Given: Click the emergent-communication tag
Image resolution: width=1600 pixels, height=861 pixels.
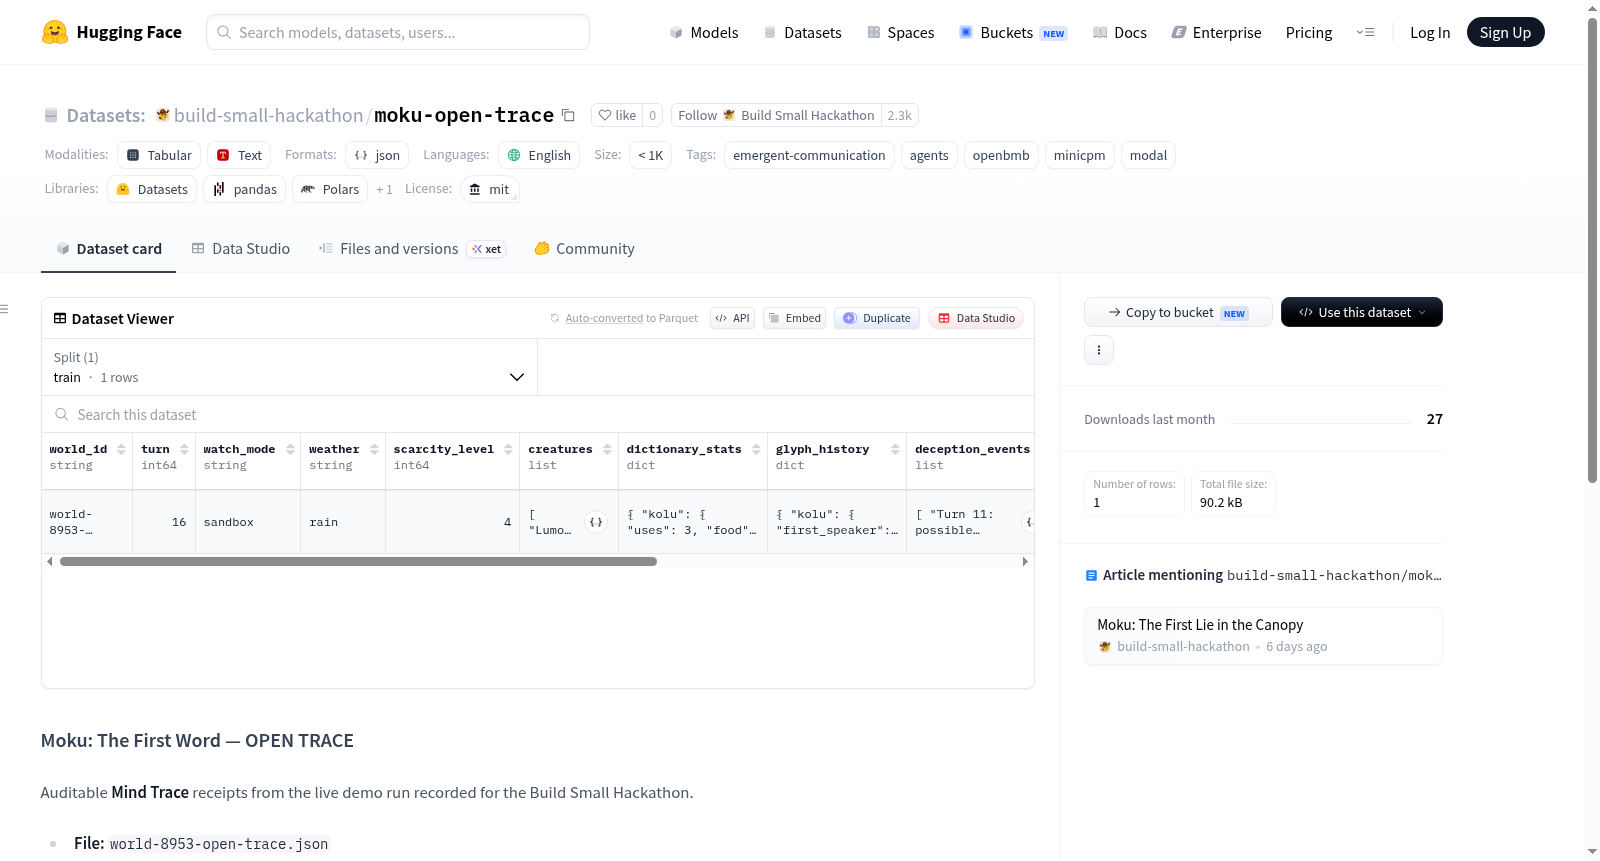Looking at the screenshot, I should pyautogui.click(x=809, y=155).
